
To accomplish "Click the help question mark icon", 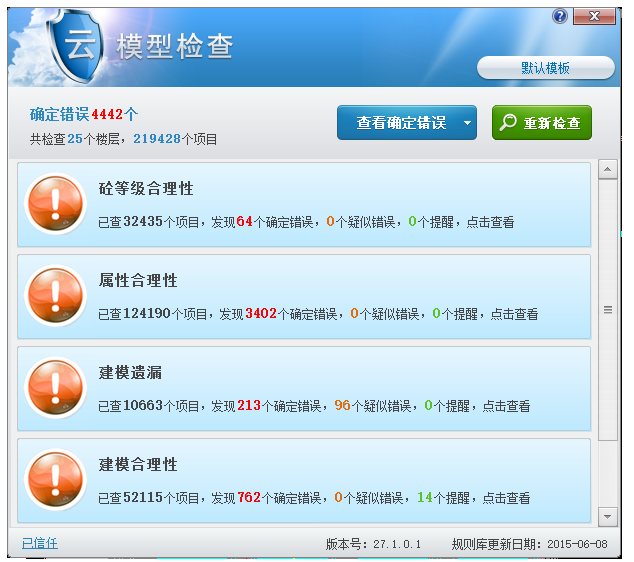I will click(560, 16).
